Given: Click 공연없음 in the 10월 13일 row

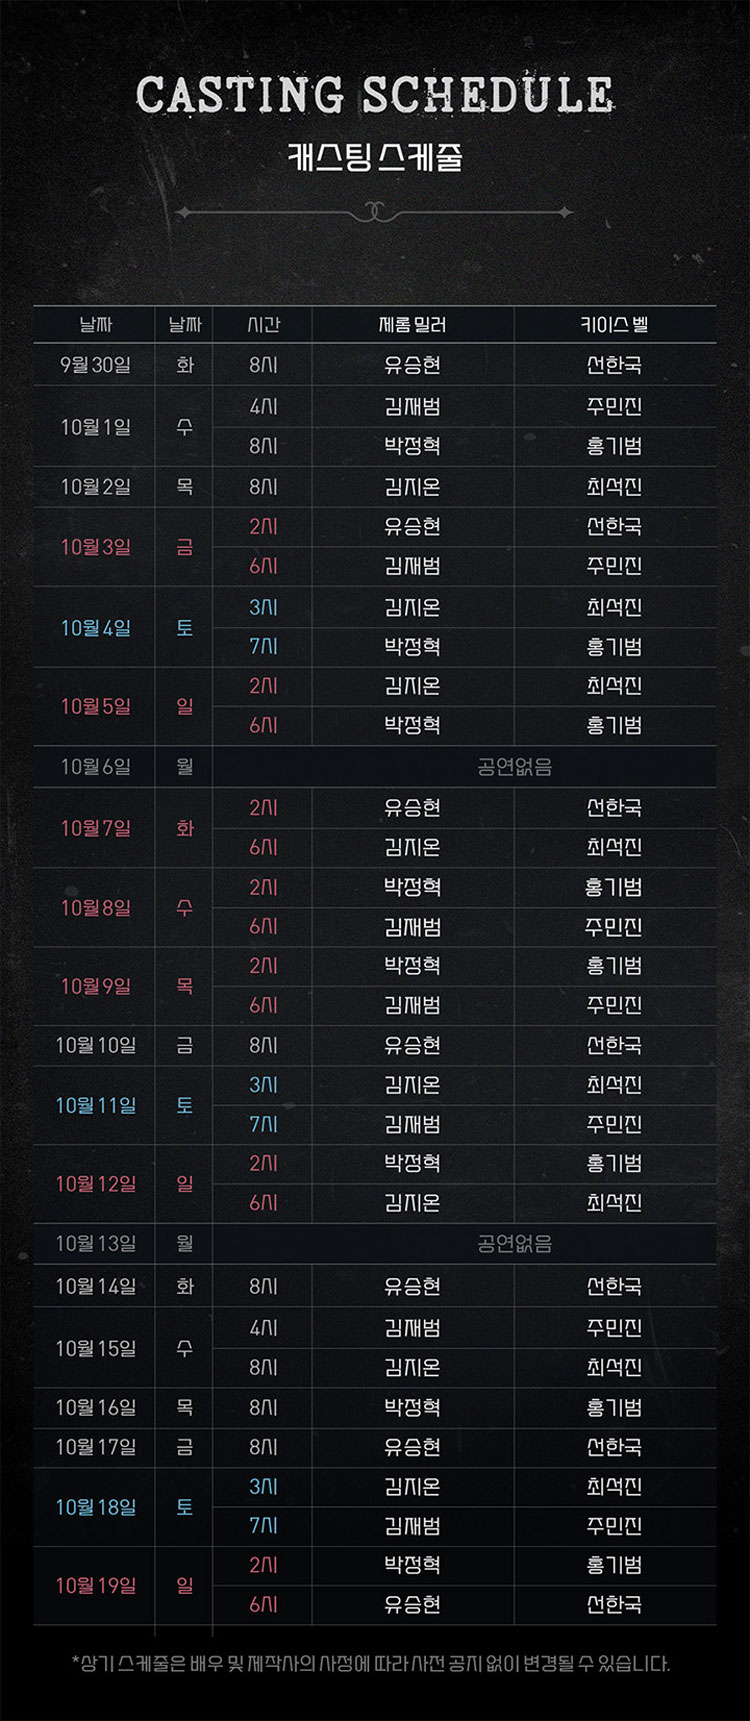Looking at the screenshot, I should pos(514,1244).
